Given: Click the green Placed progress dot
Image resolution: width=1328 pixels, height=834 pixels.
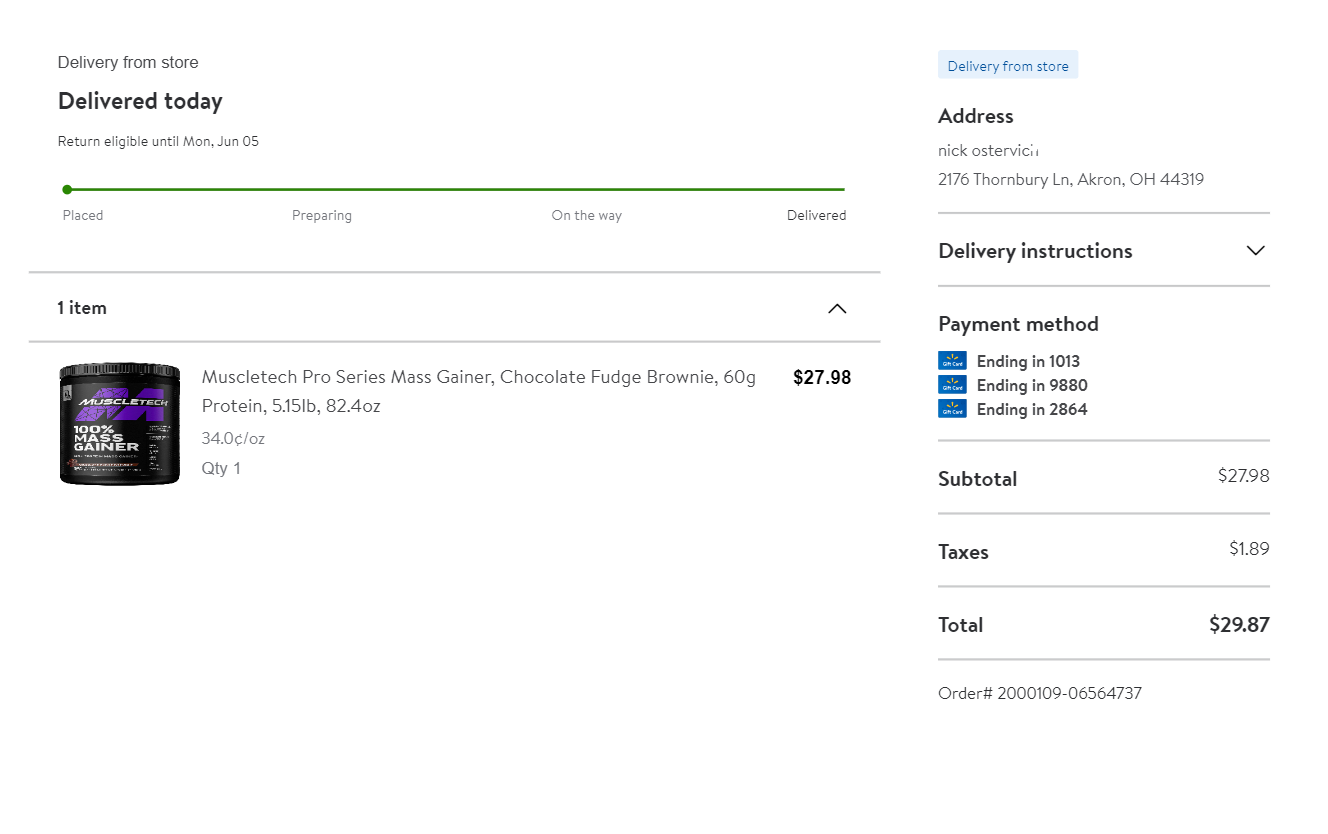Looking at the screenshot, I should point(67,189).
